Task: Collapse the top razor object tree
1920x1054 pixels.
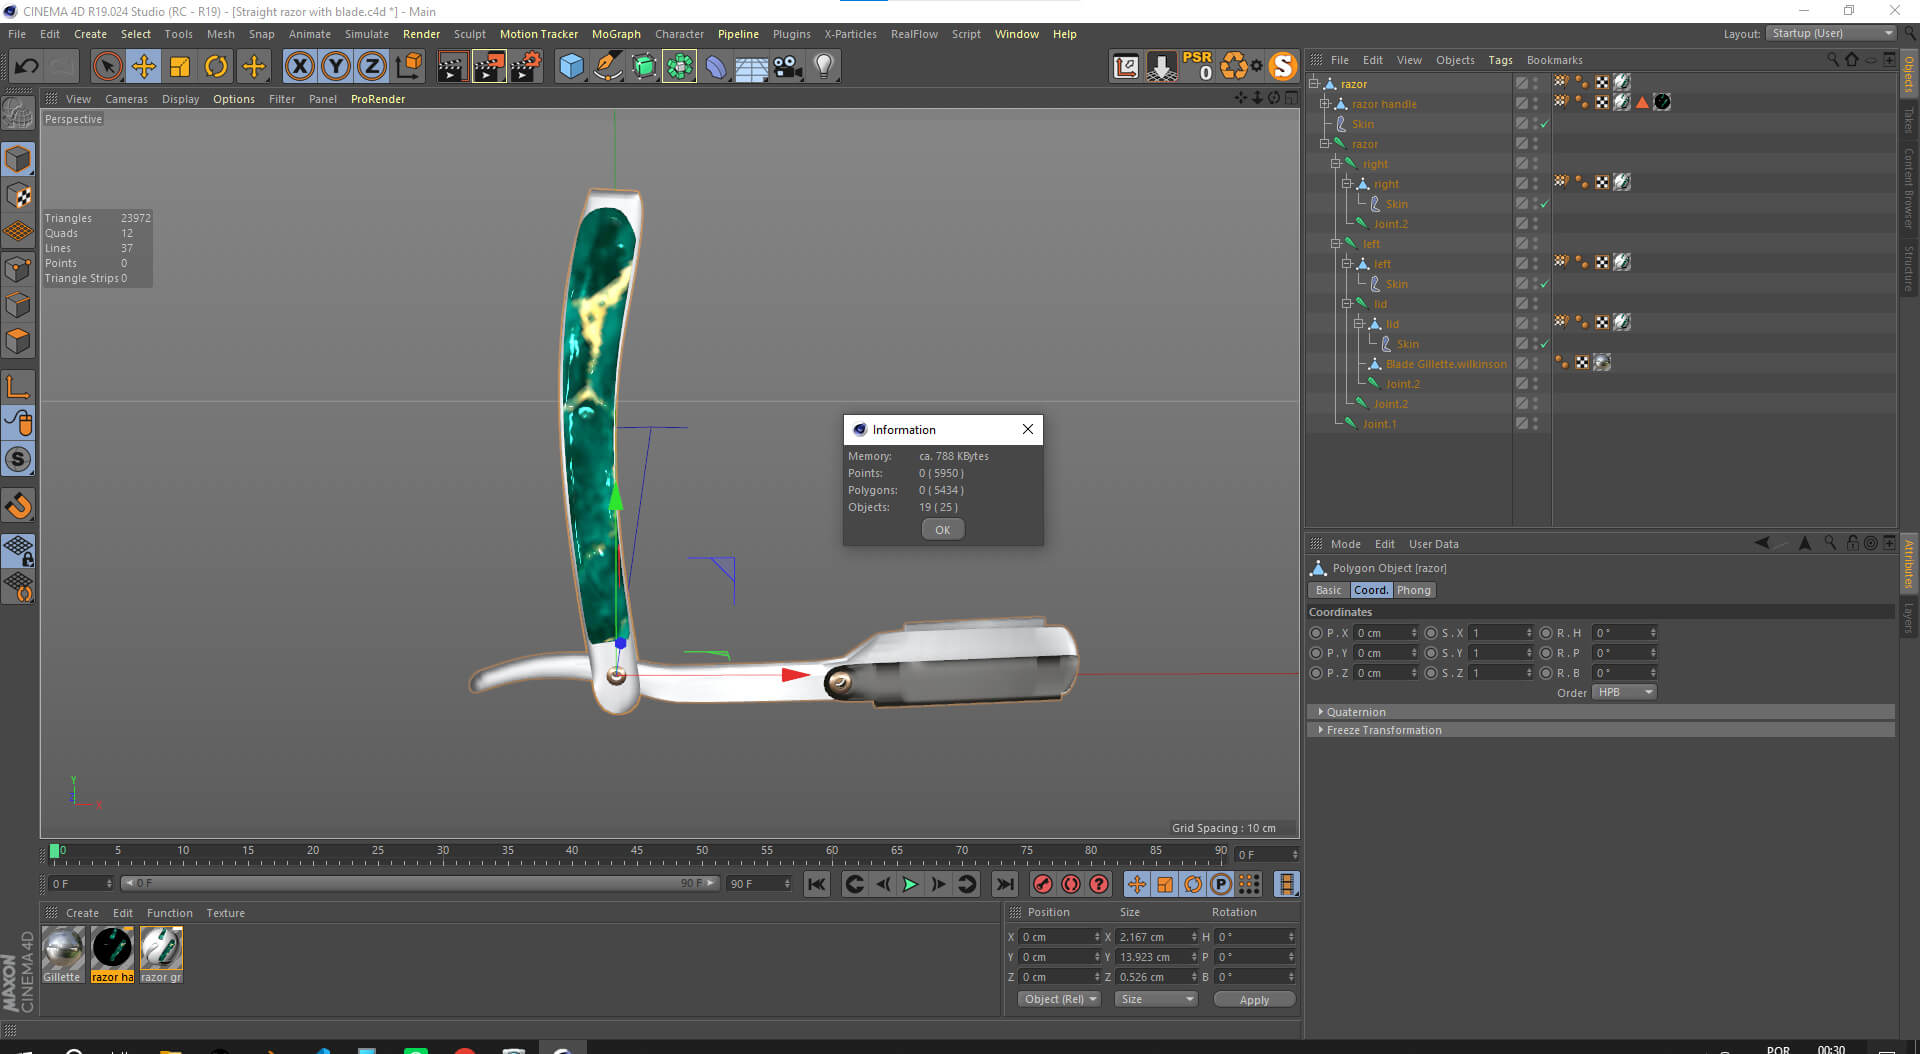Action: click(1314, 84)
